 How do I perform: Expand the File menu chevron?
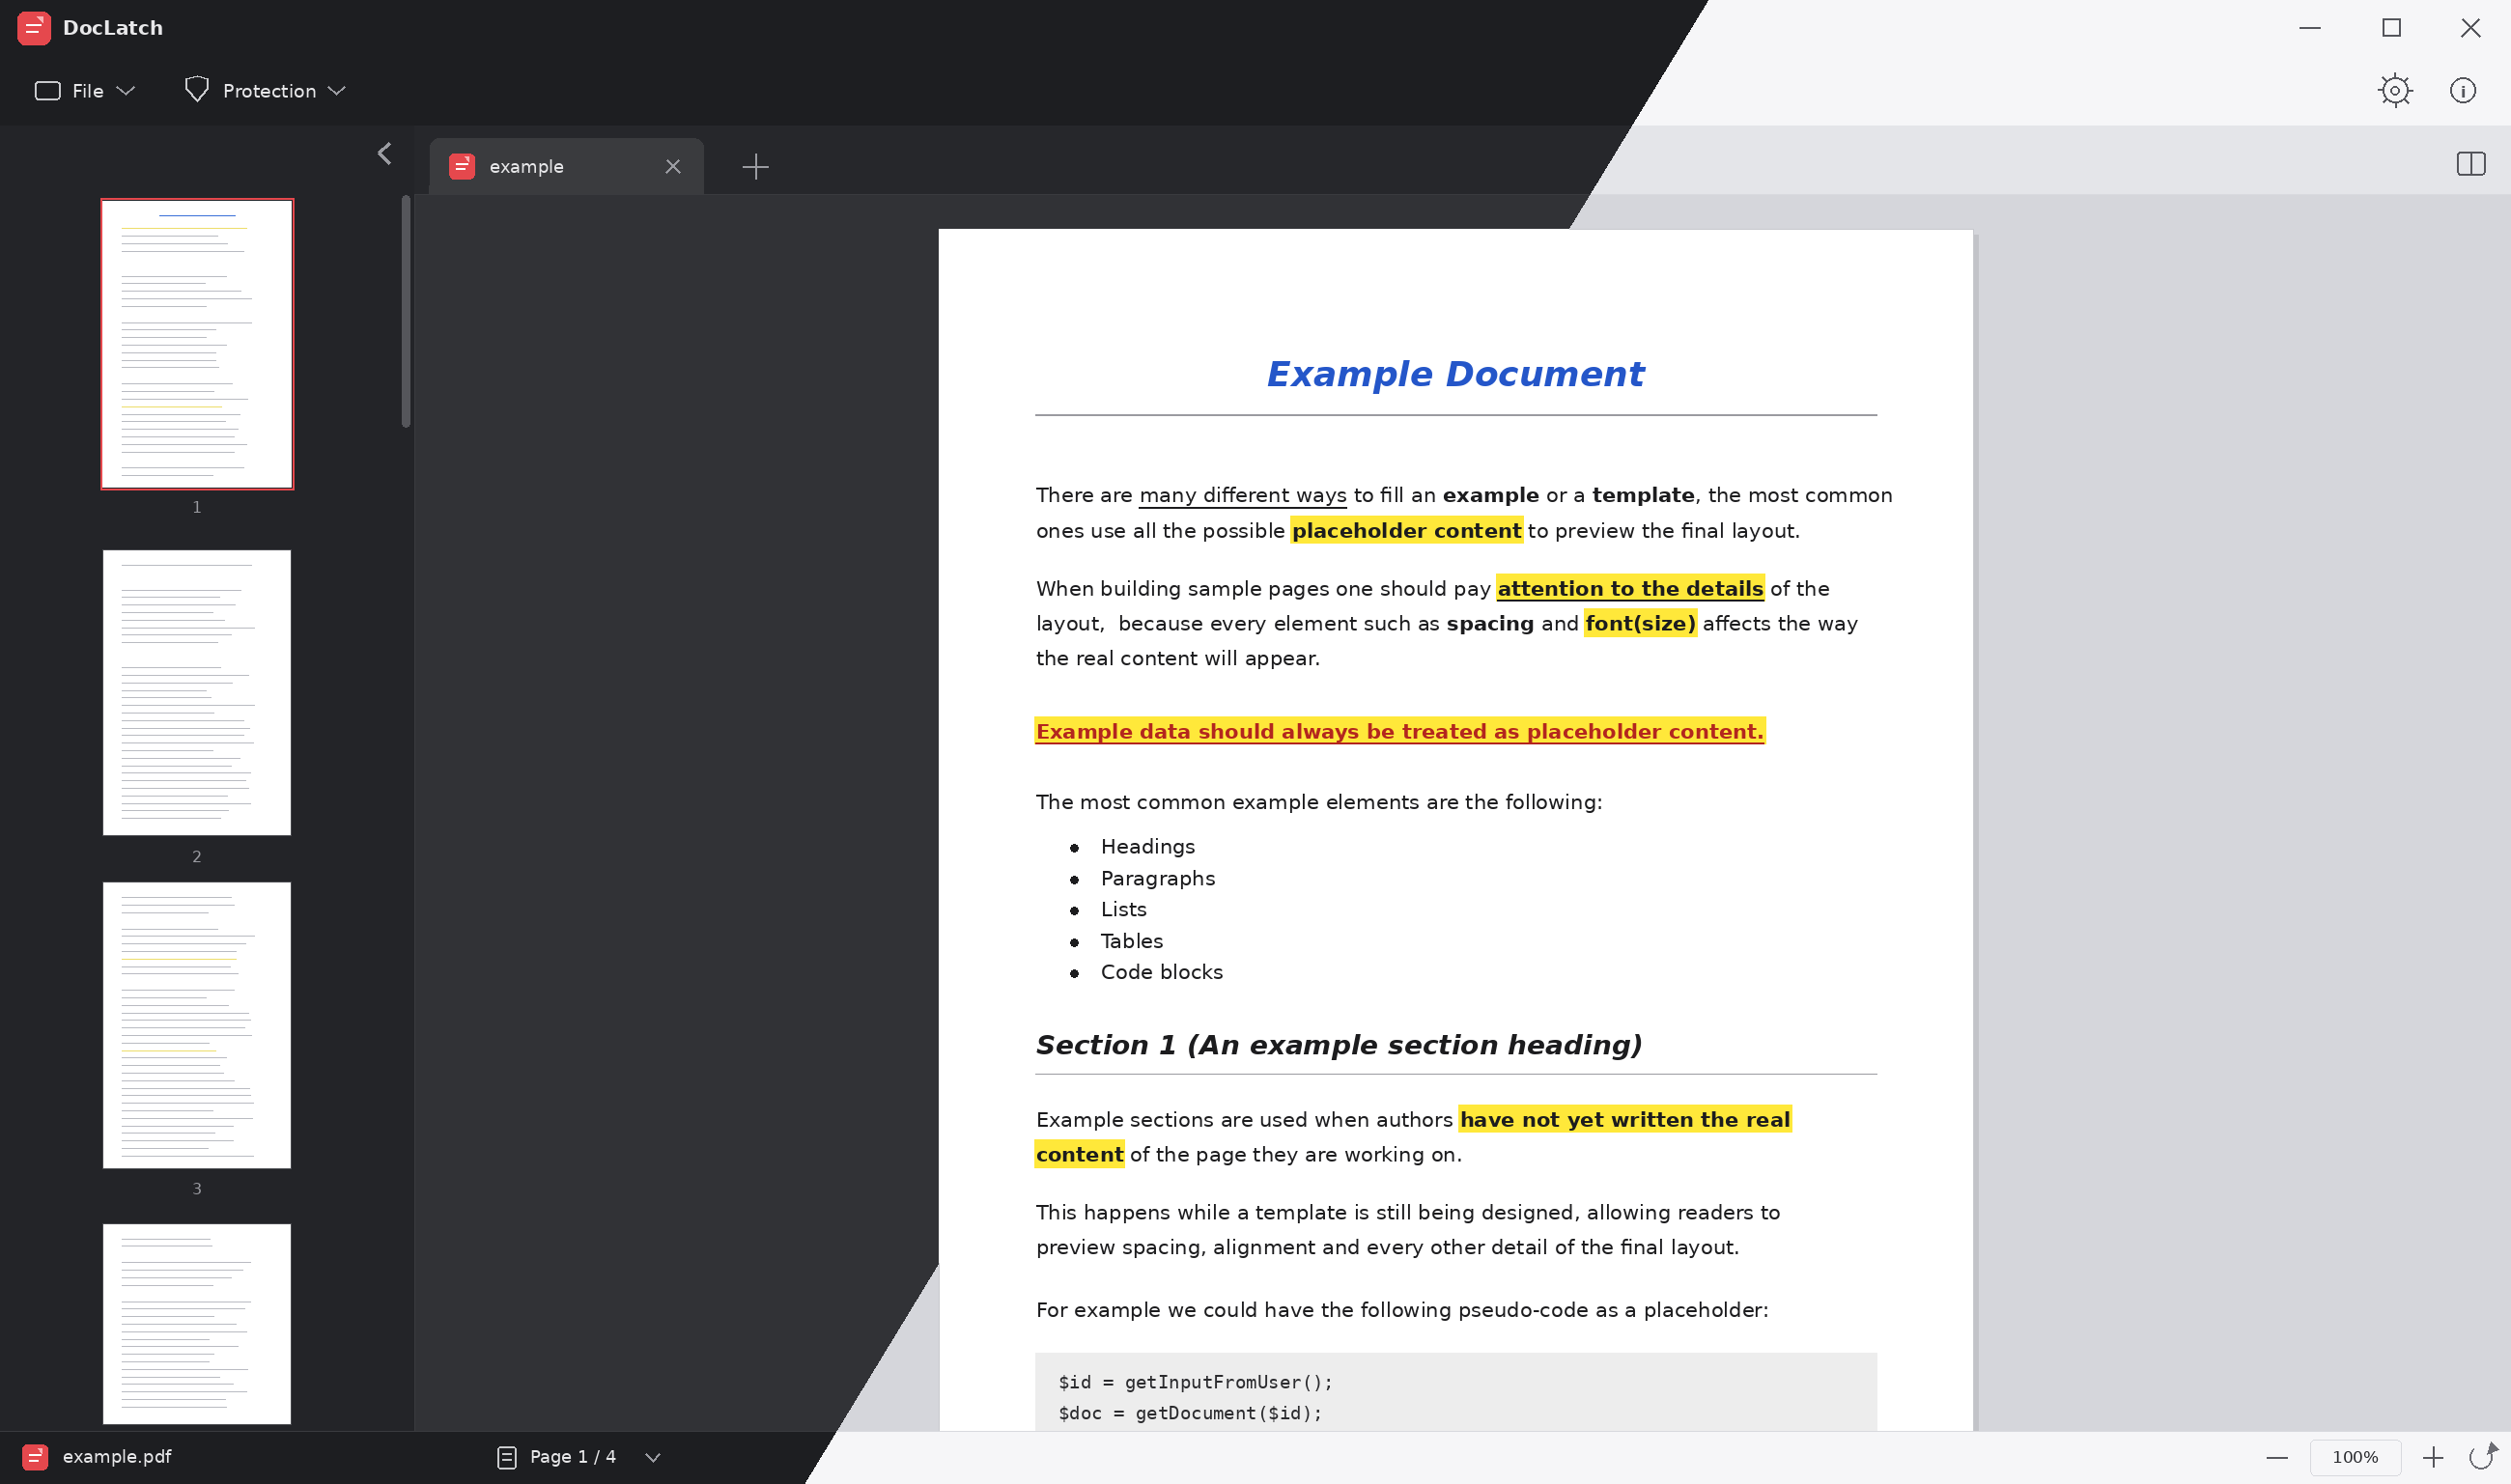point(126,91)
